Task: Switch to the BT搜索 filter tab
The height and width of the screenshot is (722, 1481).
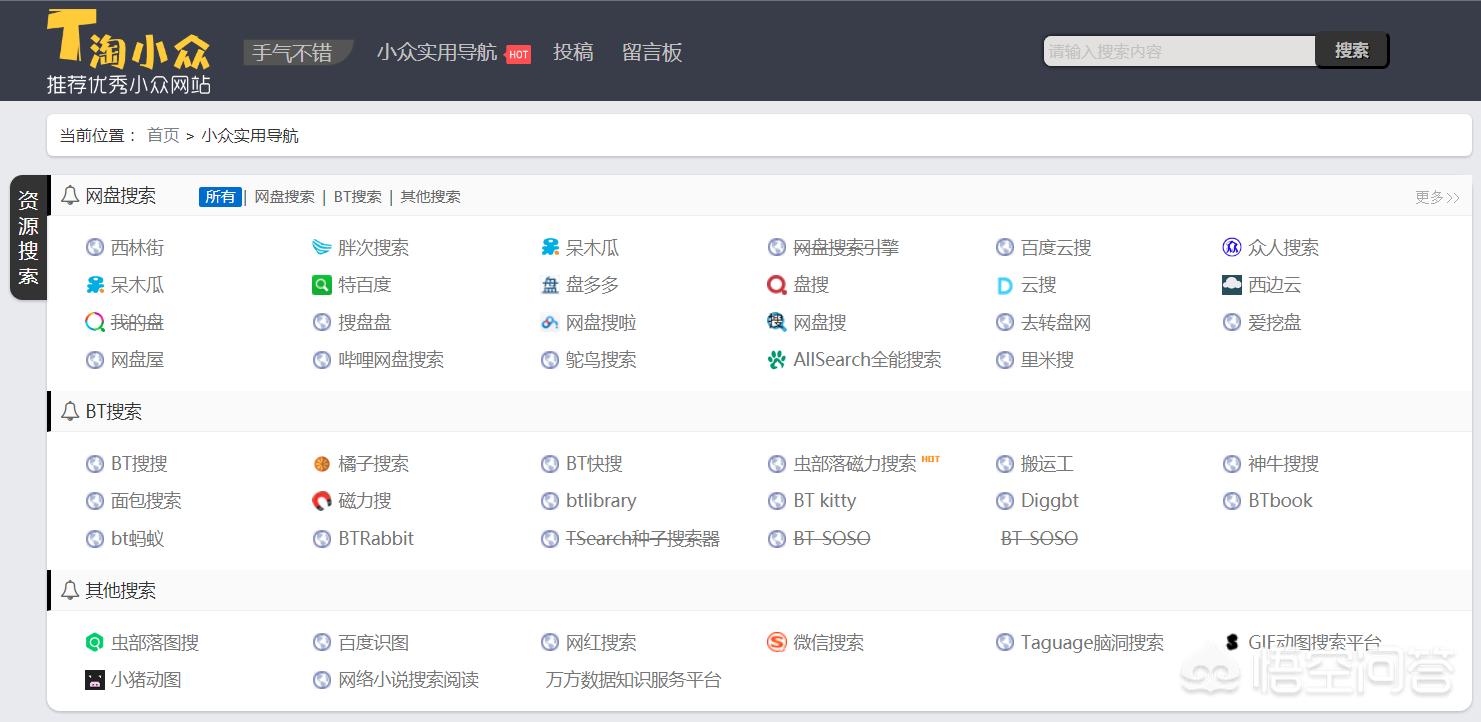Action: click(x=358, y=197)
